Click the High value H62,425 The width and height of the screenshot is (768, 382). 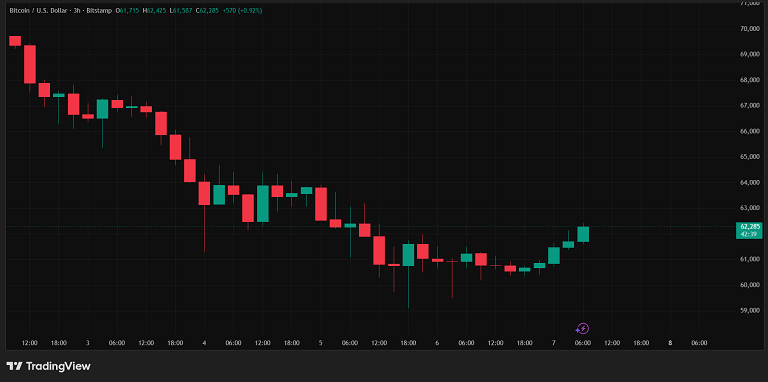pos(154,10)
